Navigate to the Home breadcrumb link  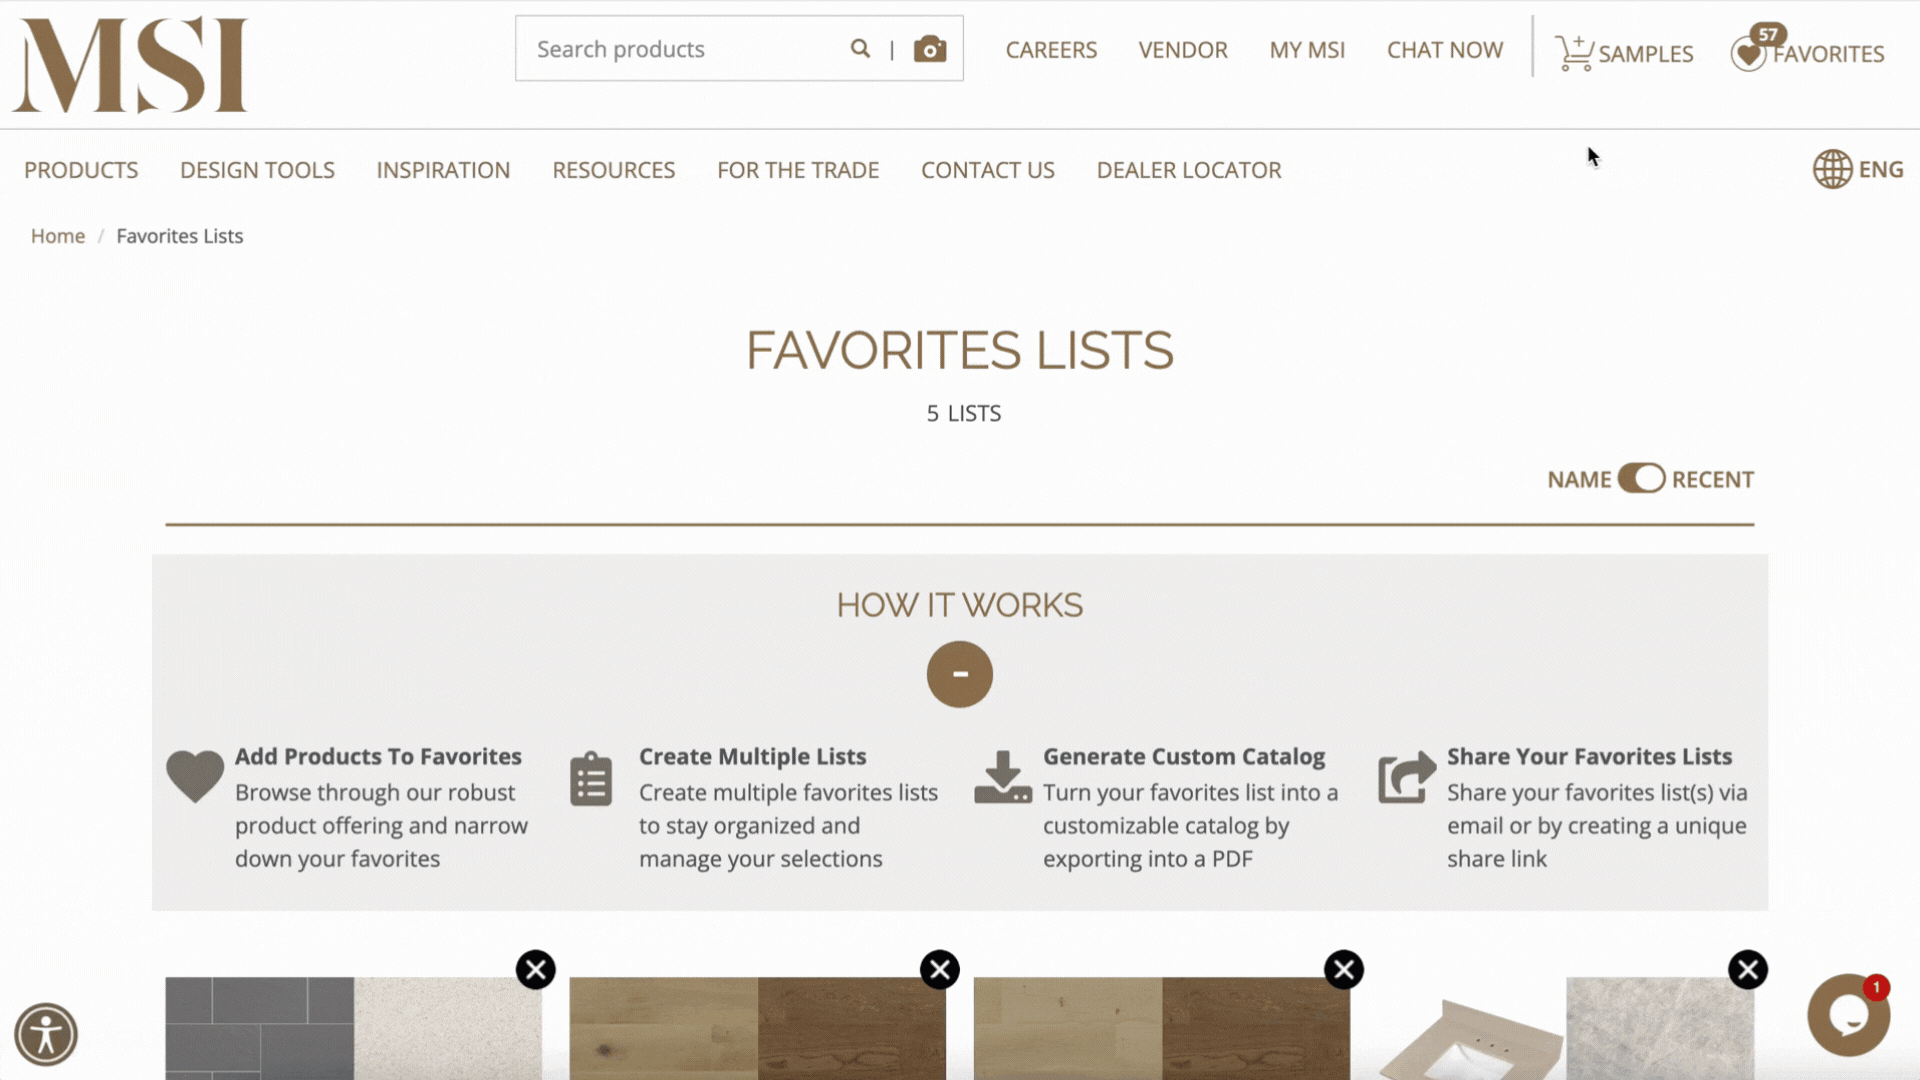[57, 236]
